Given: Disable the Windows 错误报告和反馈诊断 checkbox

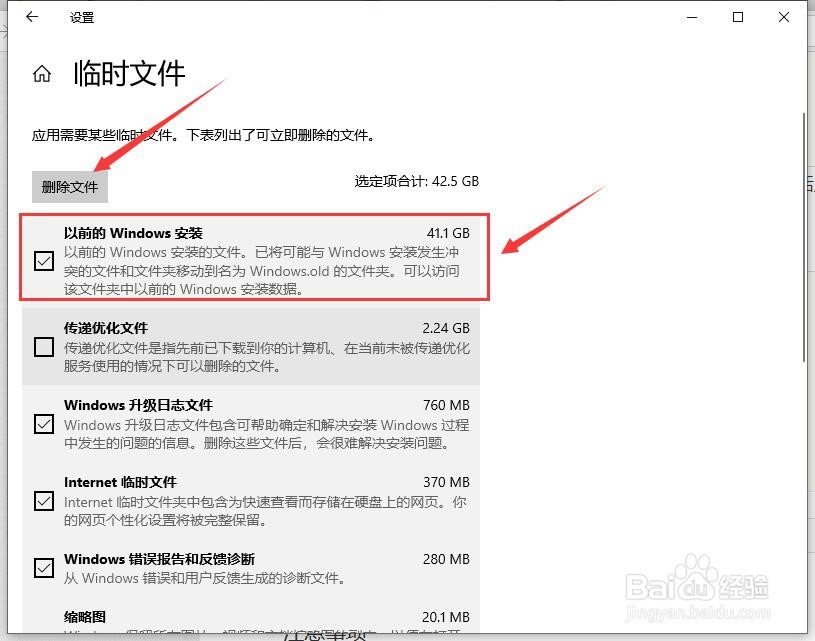Looking at the screenshot, I should coord(44,568).
